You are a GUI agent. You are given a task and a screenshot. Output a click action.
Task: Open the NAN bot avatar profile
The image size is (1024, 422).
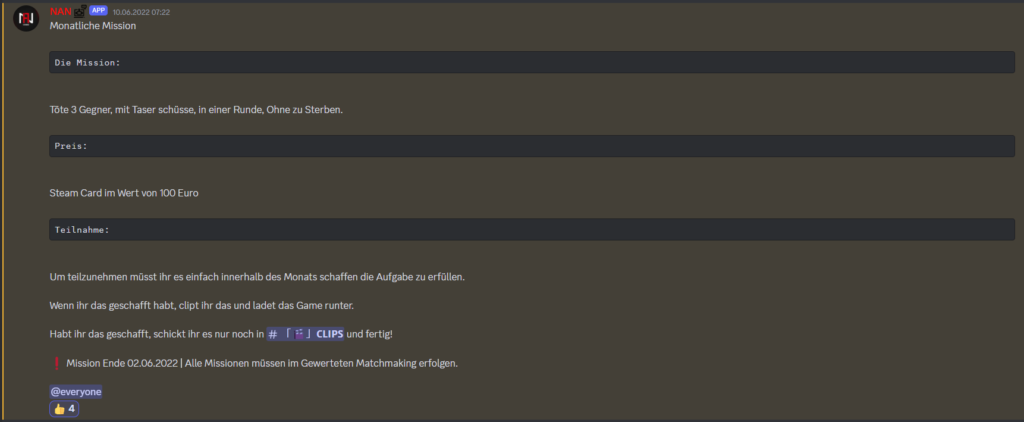coord(27,19)
